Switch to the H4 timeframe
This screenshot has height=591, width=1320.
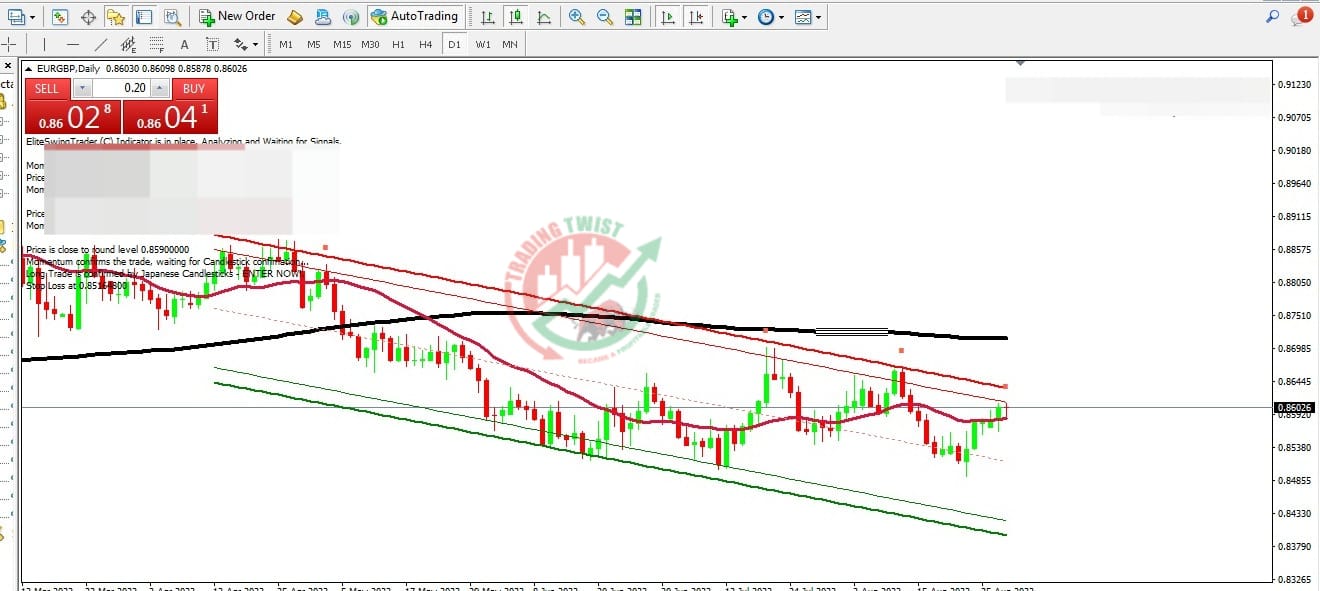coord(426,44)
